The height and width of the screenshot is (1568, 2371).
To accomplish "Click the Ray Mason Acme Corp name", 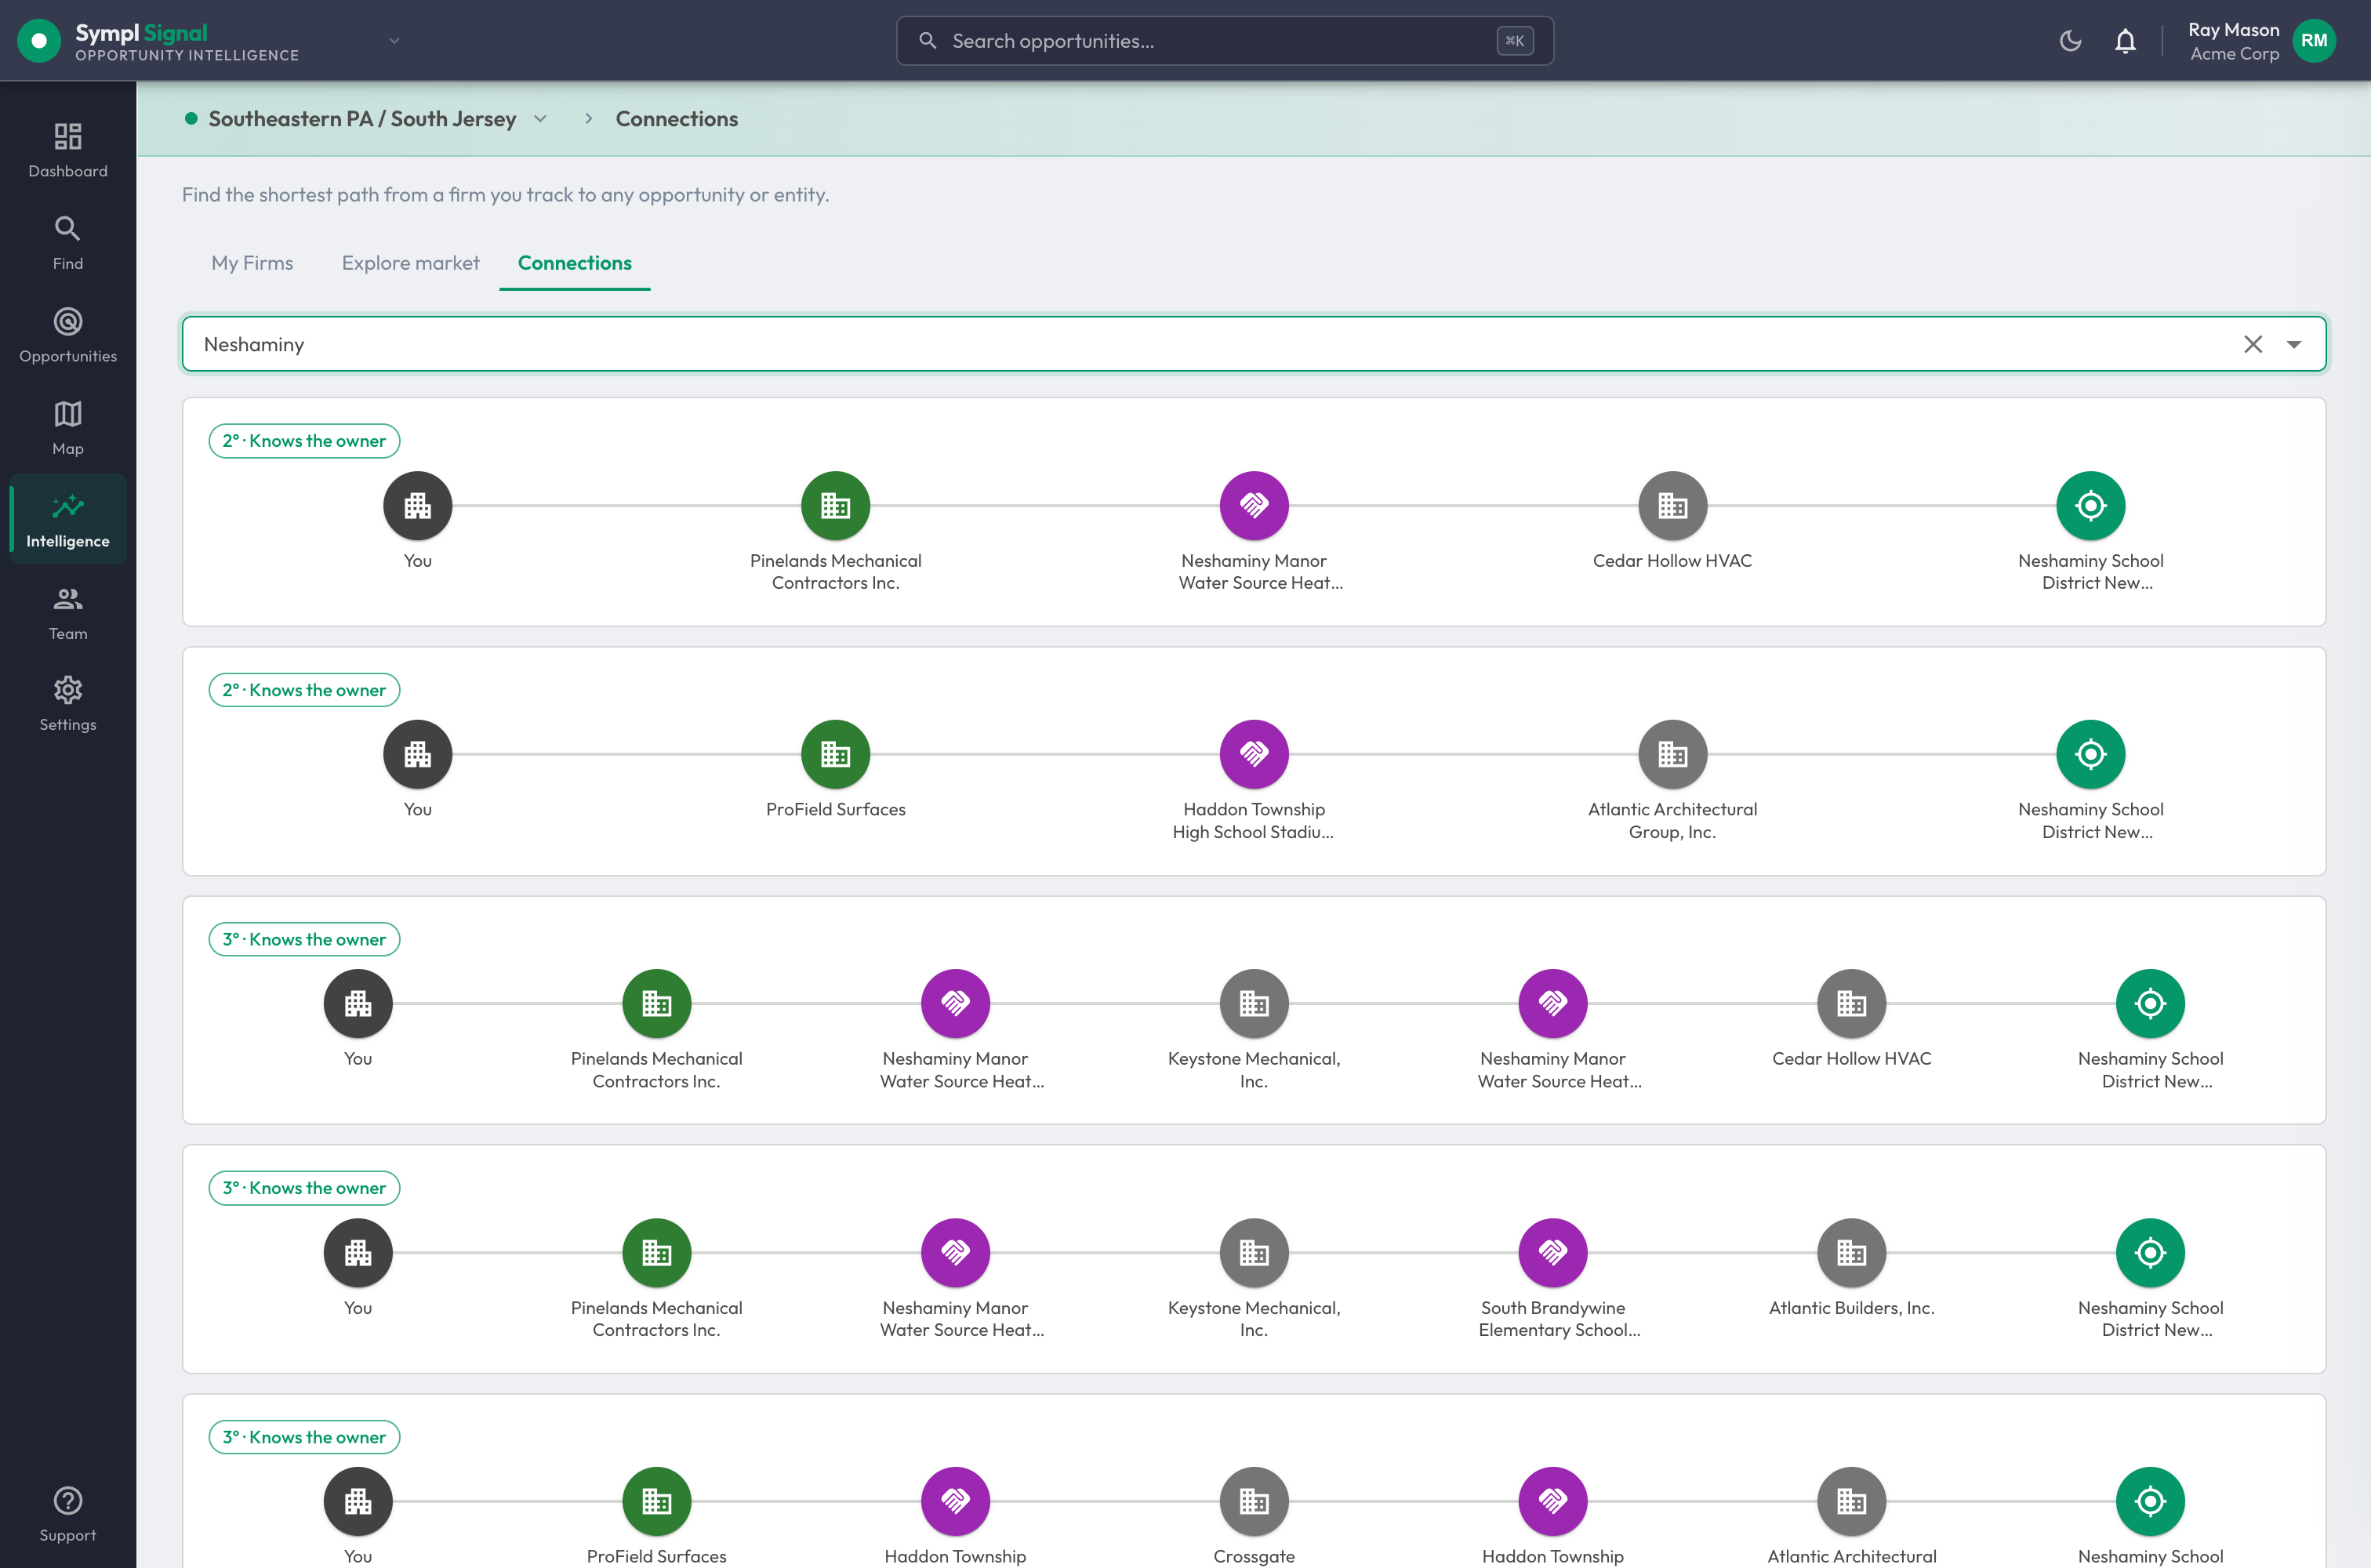I will pyautogui.click(x=2233, y=41).
